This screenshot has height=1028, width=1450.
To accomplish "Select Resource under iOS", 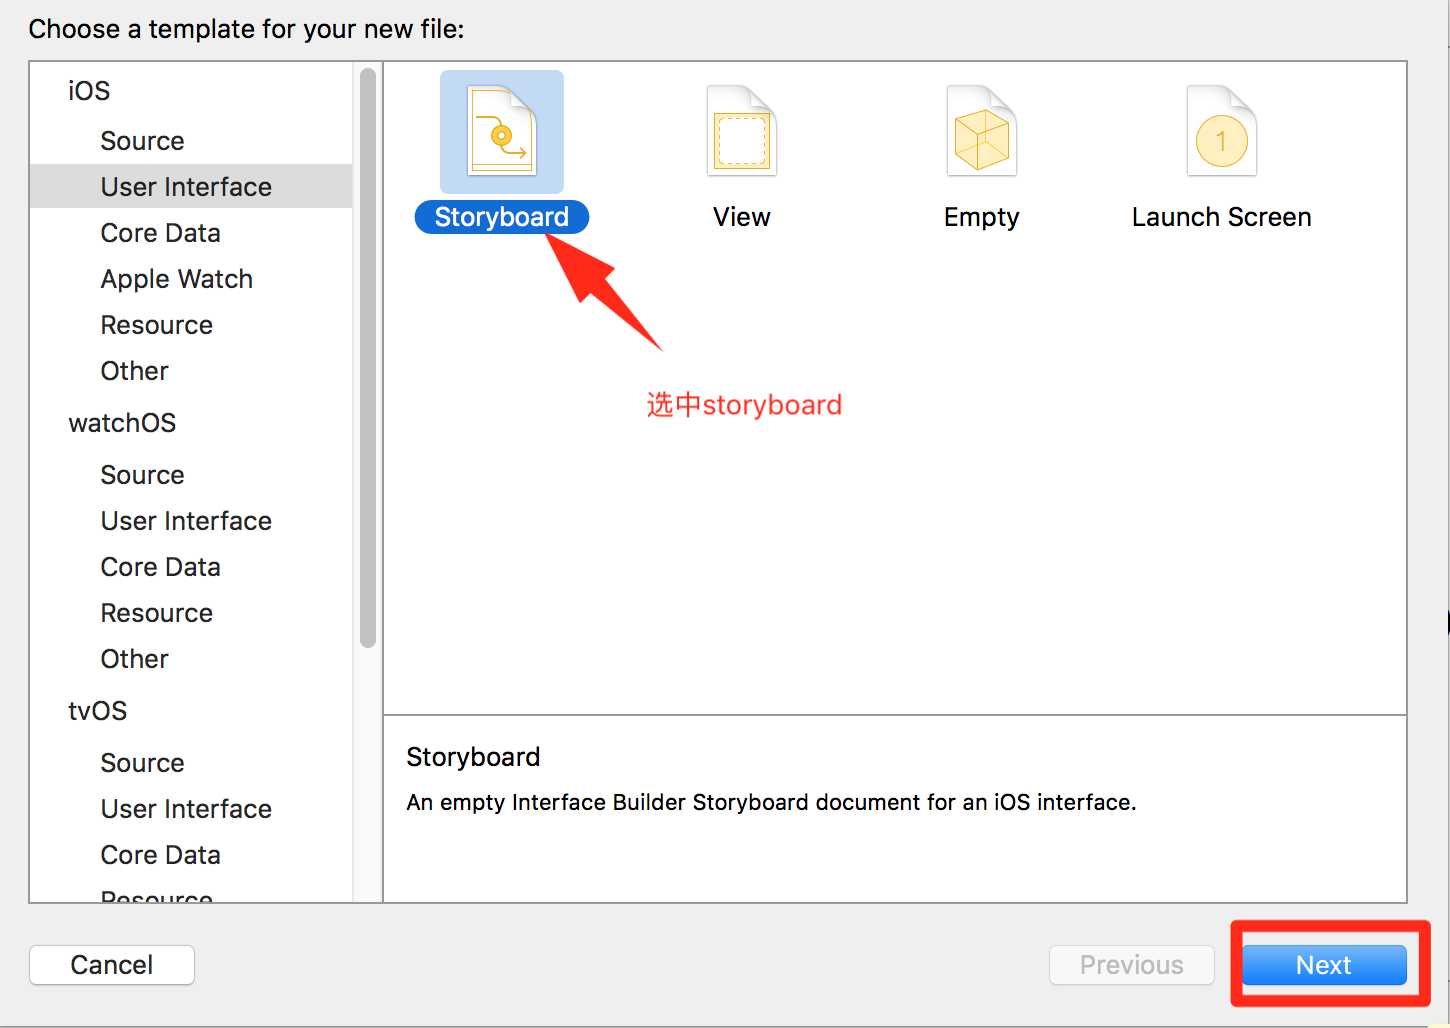I will pos(156,325).
